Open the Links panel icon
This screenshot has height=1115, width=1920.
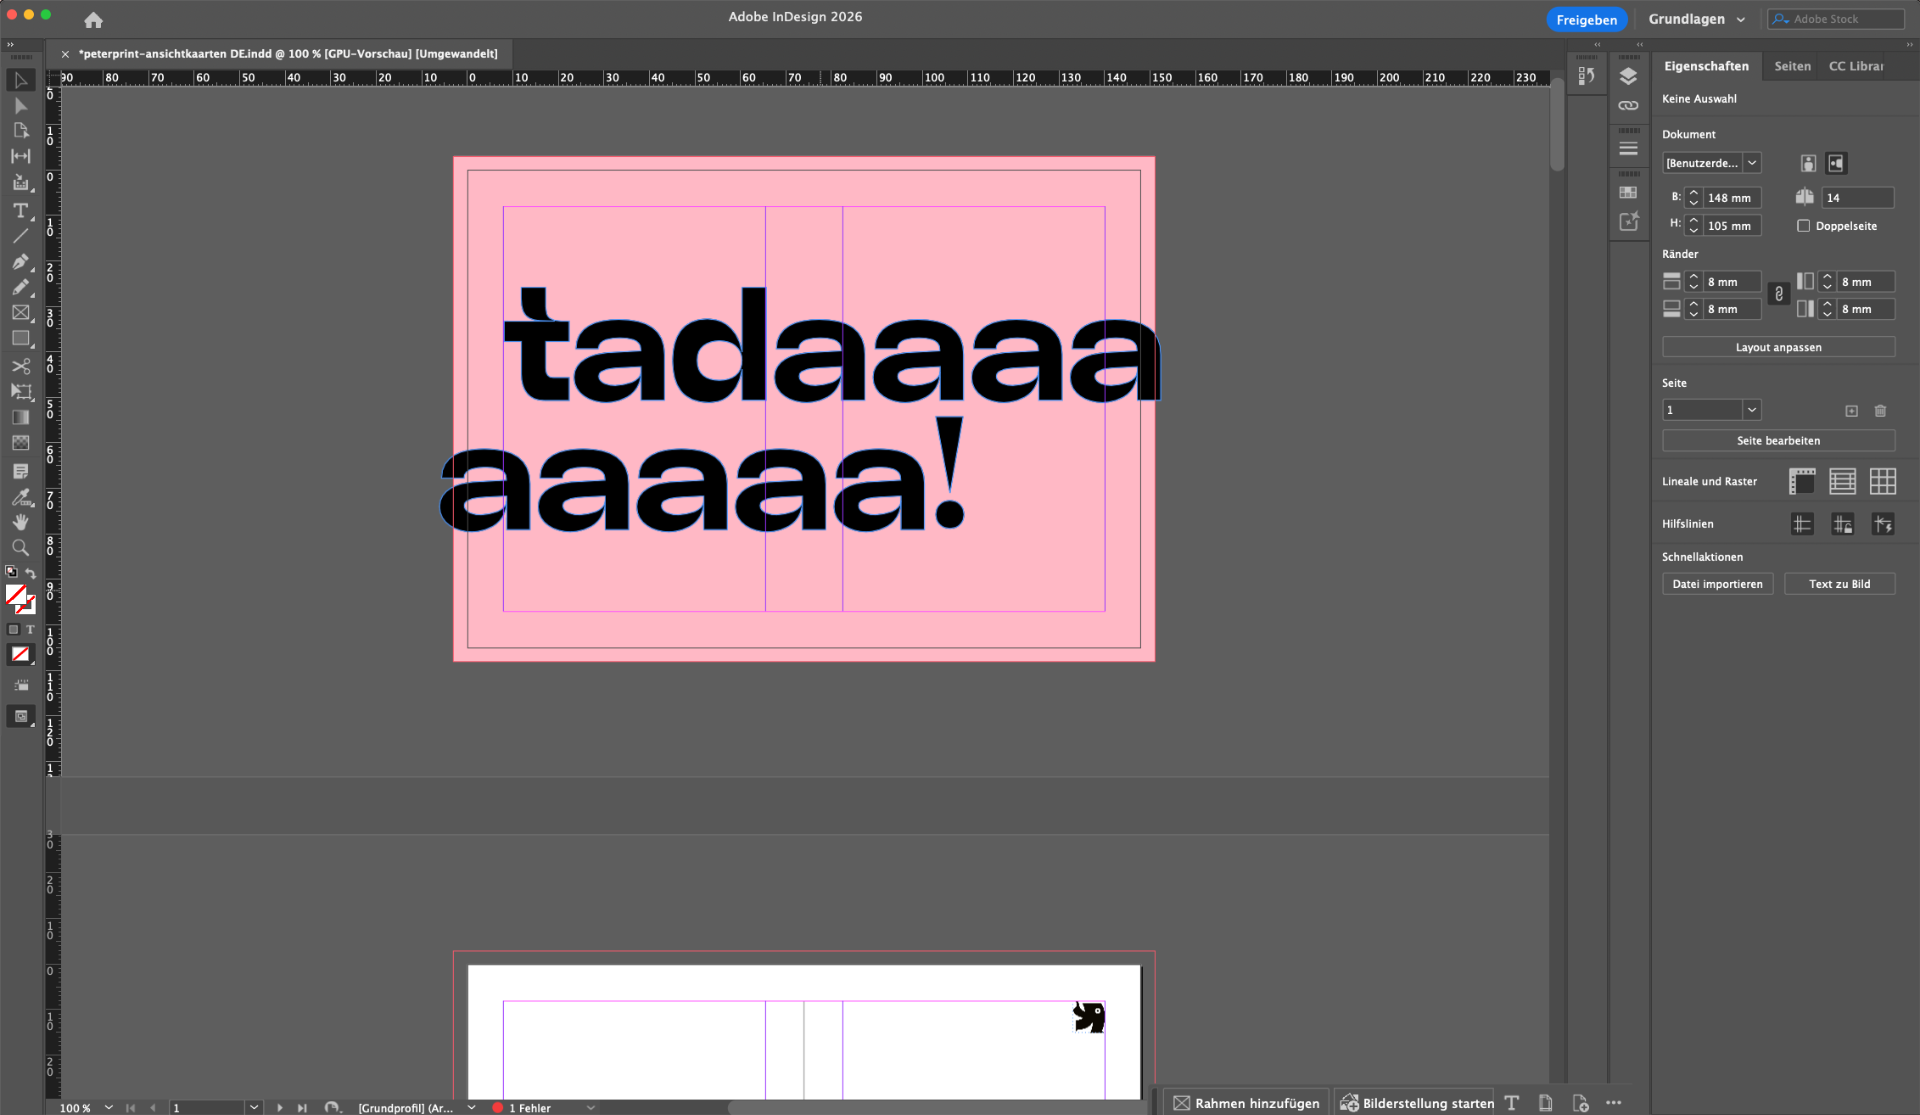[1628, 105]
